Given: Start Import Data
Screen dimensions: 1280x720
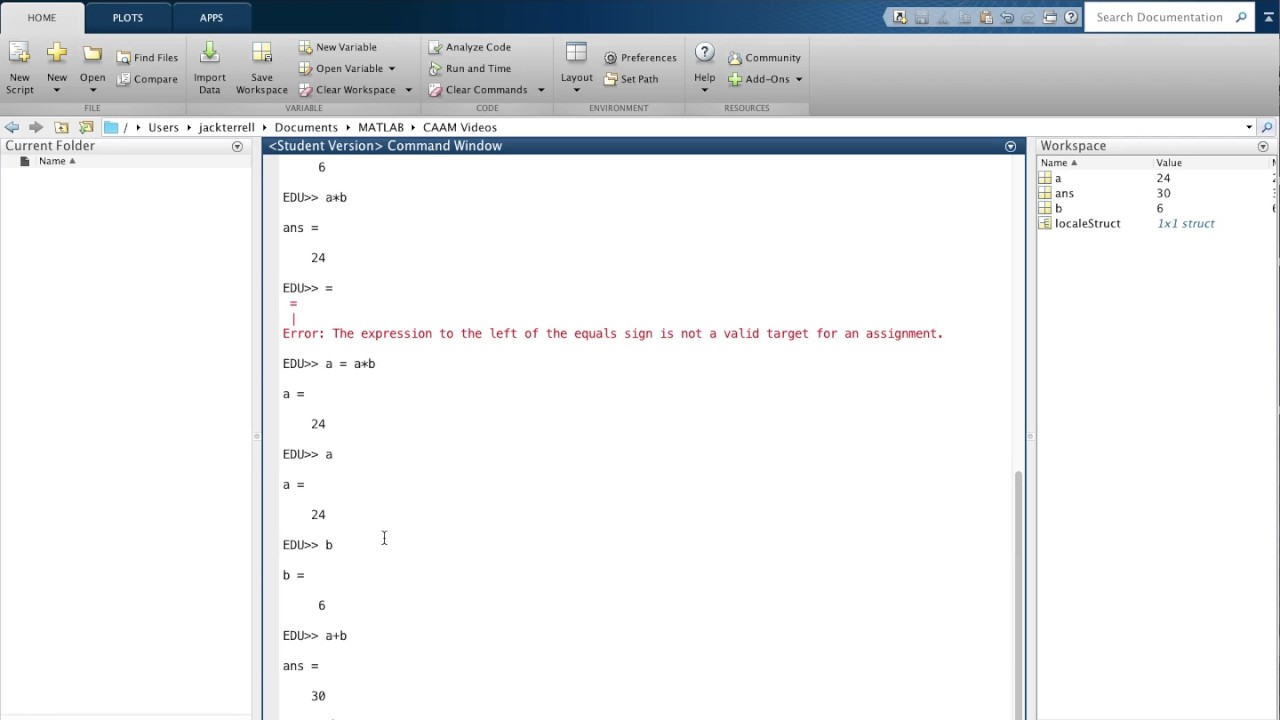Looking at the screenshot, I should click(x=209, y=68).
